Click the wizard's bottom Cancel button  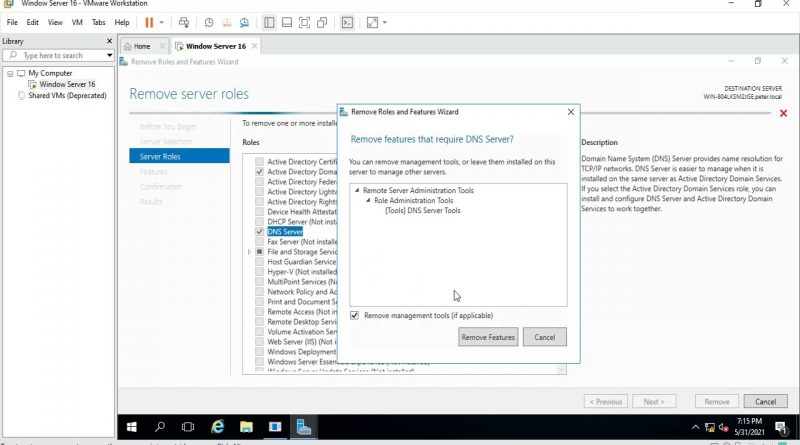(x=765, y=402)
